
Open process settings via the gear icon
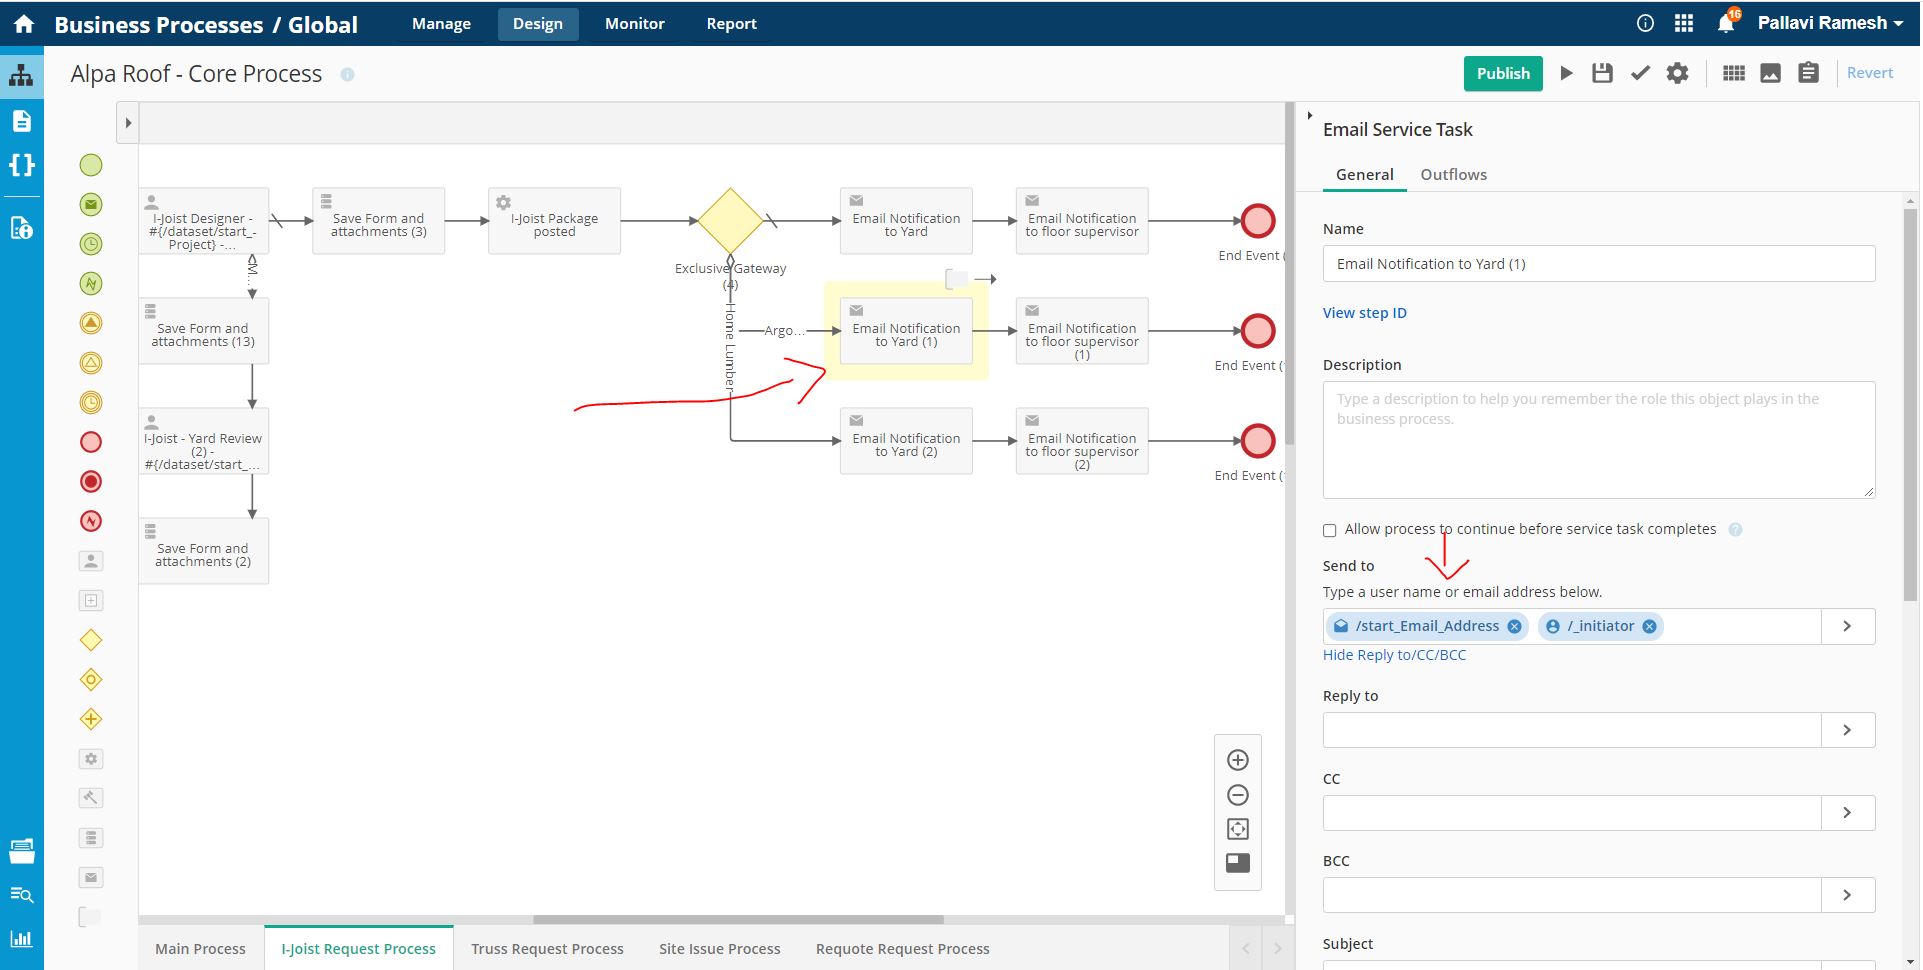[x=1677, y=72]
